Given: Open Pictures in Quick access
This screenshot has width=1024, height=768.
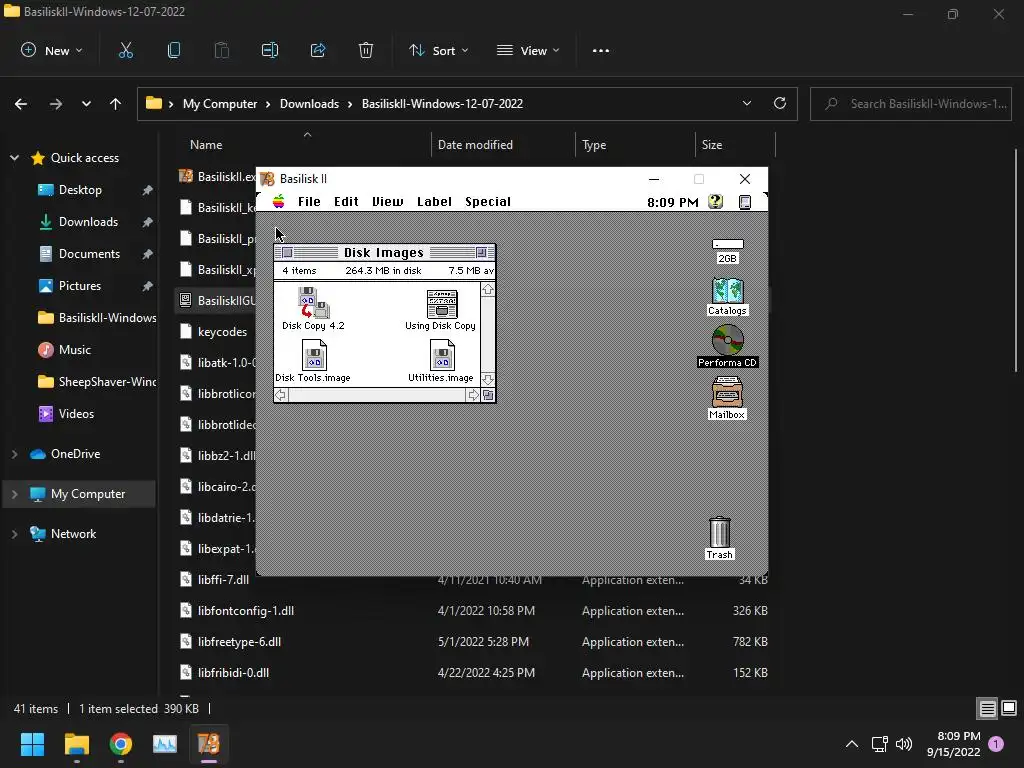Looking at the screenshot, I should (80, 286).
